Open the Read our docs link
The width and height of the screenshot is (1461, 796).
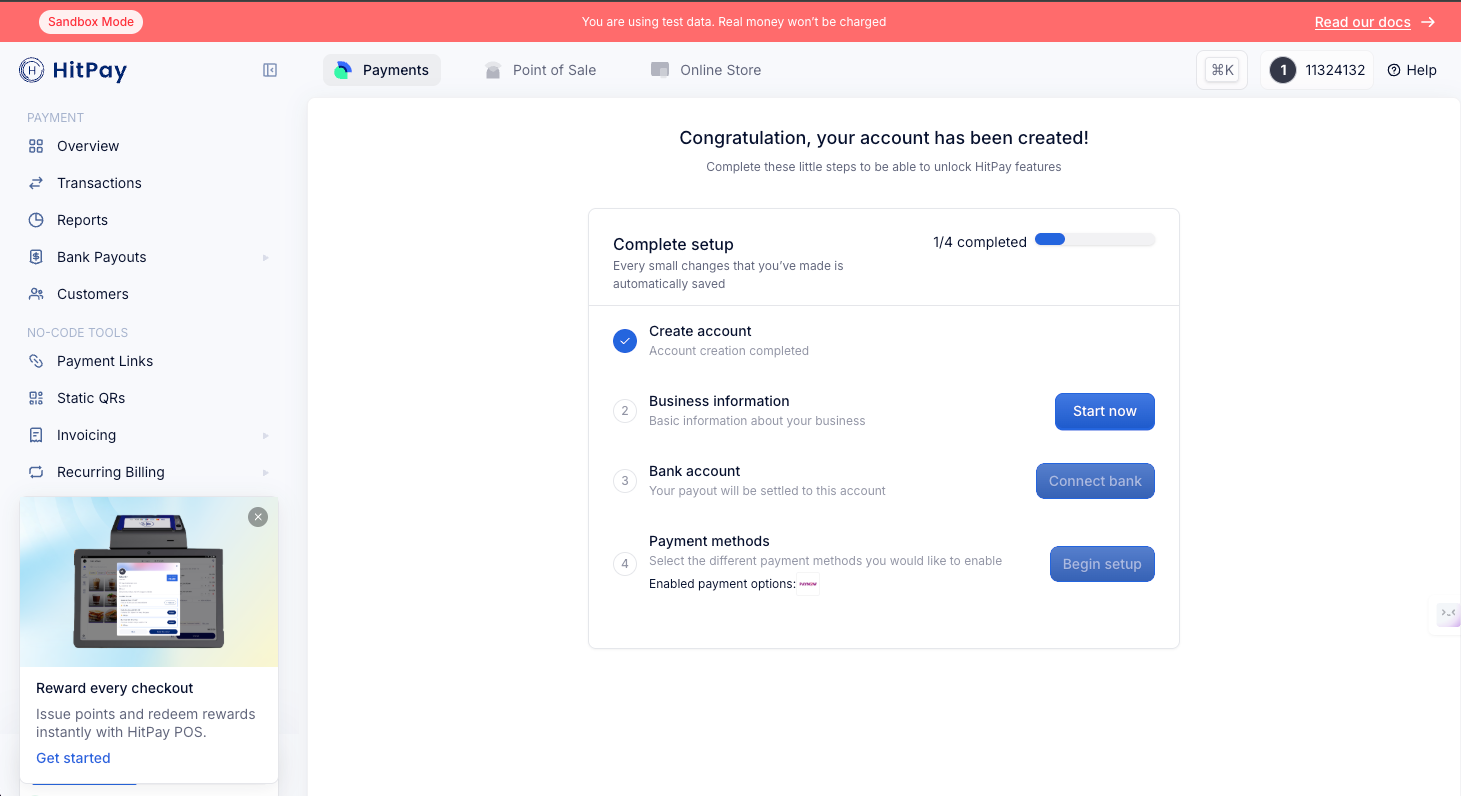click(x=1362, y=22)
